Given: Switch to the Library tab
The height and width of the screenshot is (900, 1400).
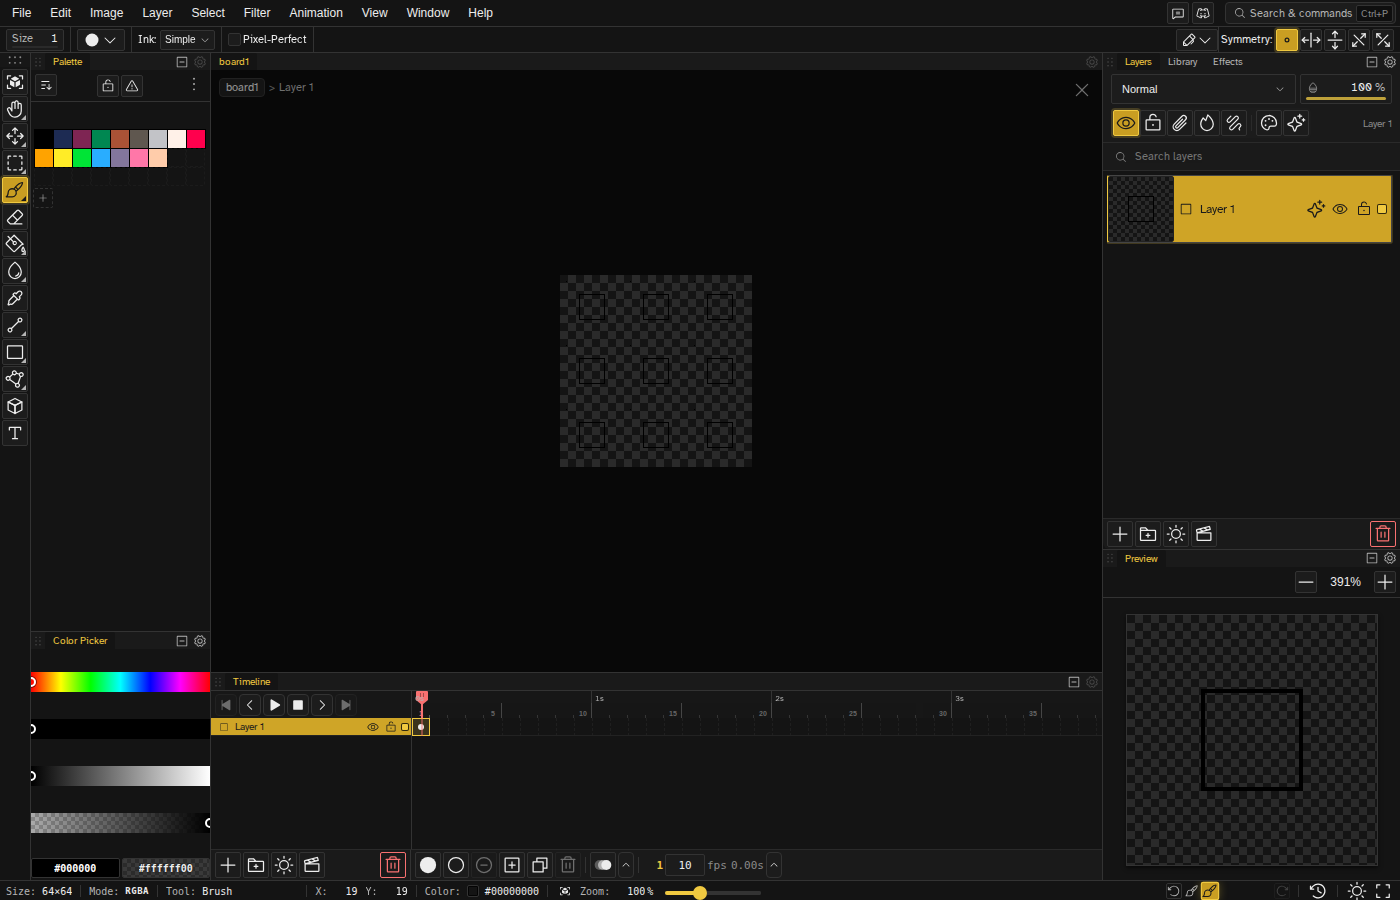Looking at the screenshot, I should (1183, 62).
